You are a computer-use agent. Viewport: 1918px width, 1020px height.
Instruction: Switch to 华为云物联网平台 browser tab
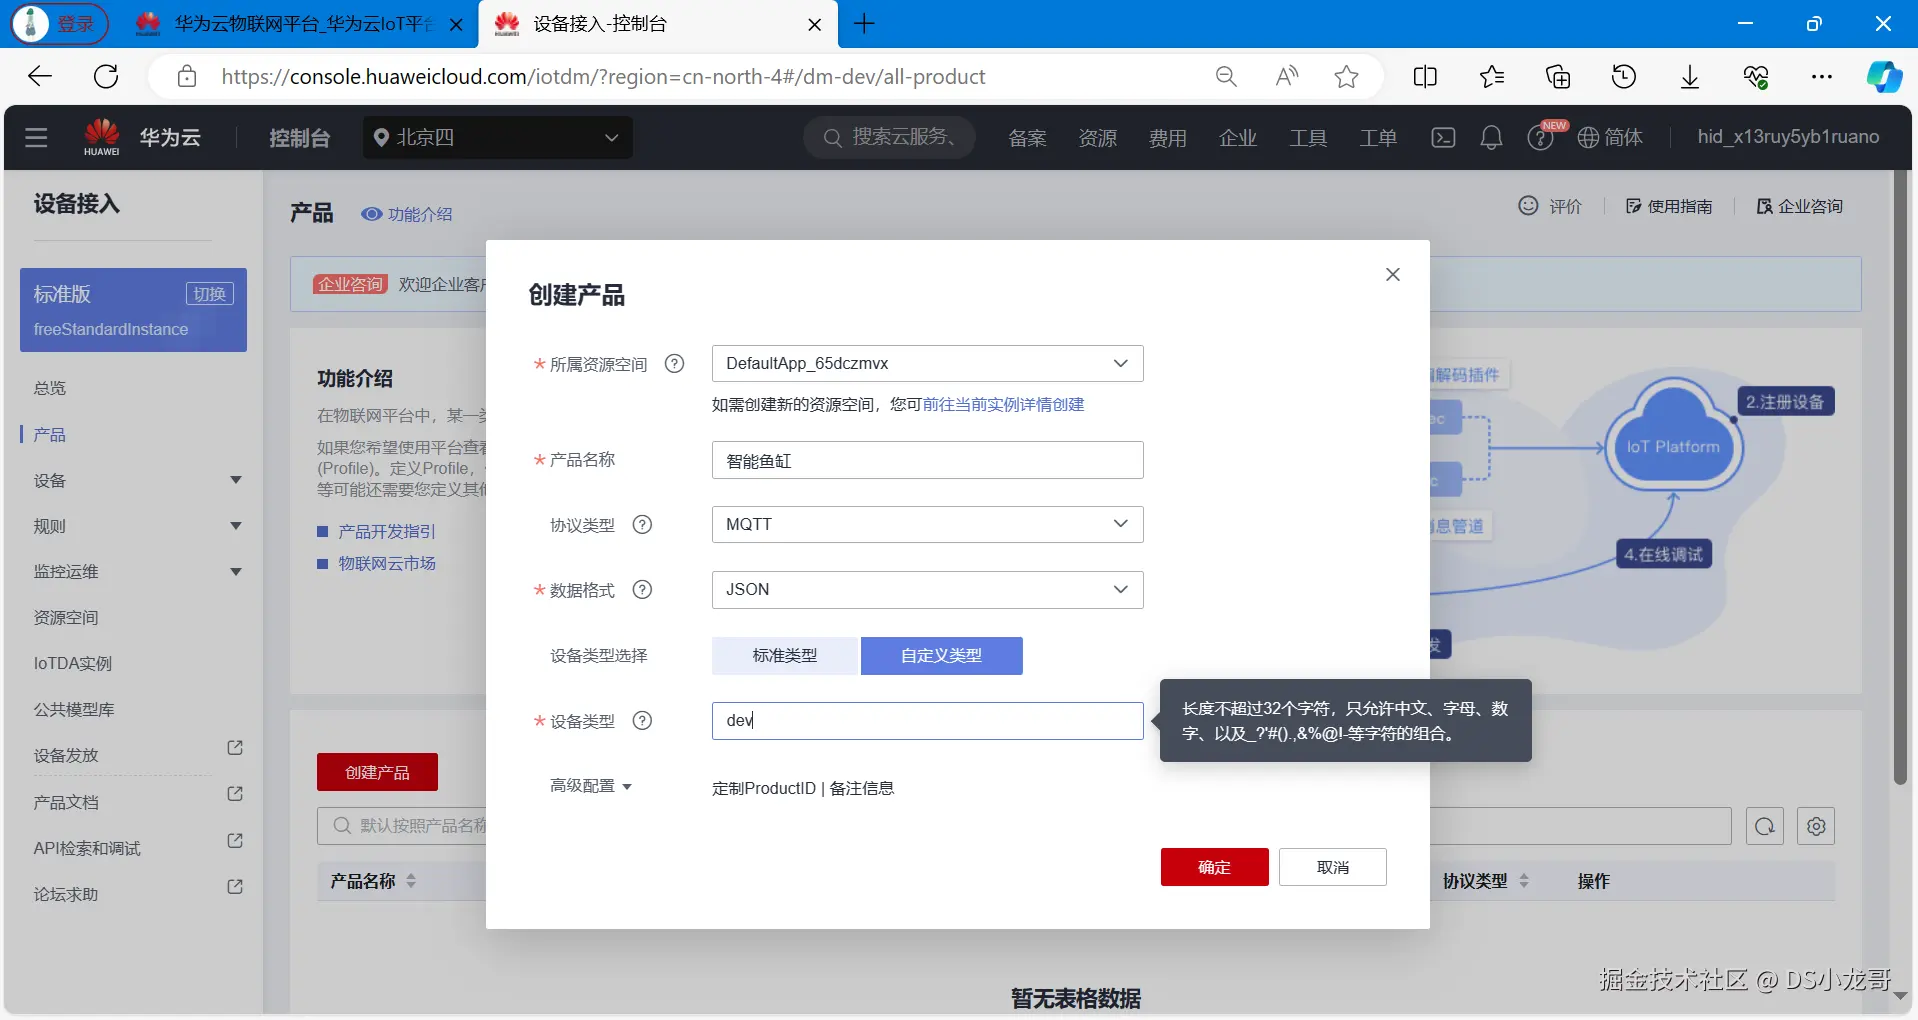pyautogui.click(x=300, y=24)
